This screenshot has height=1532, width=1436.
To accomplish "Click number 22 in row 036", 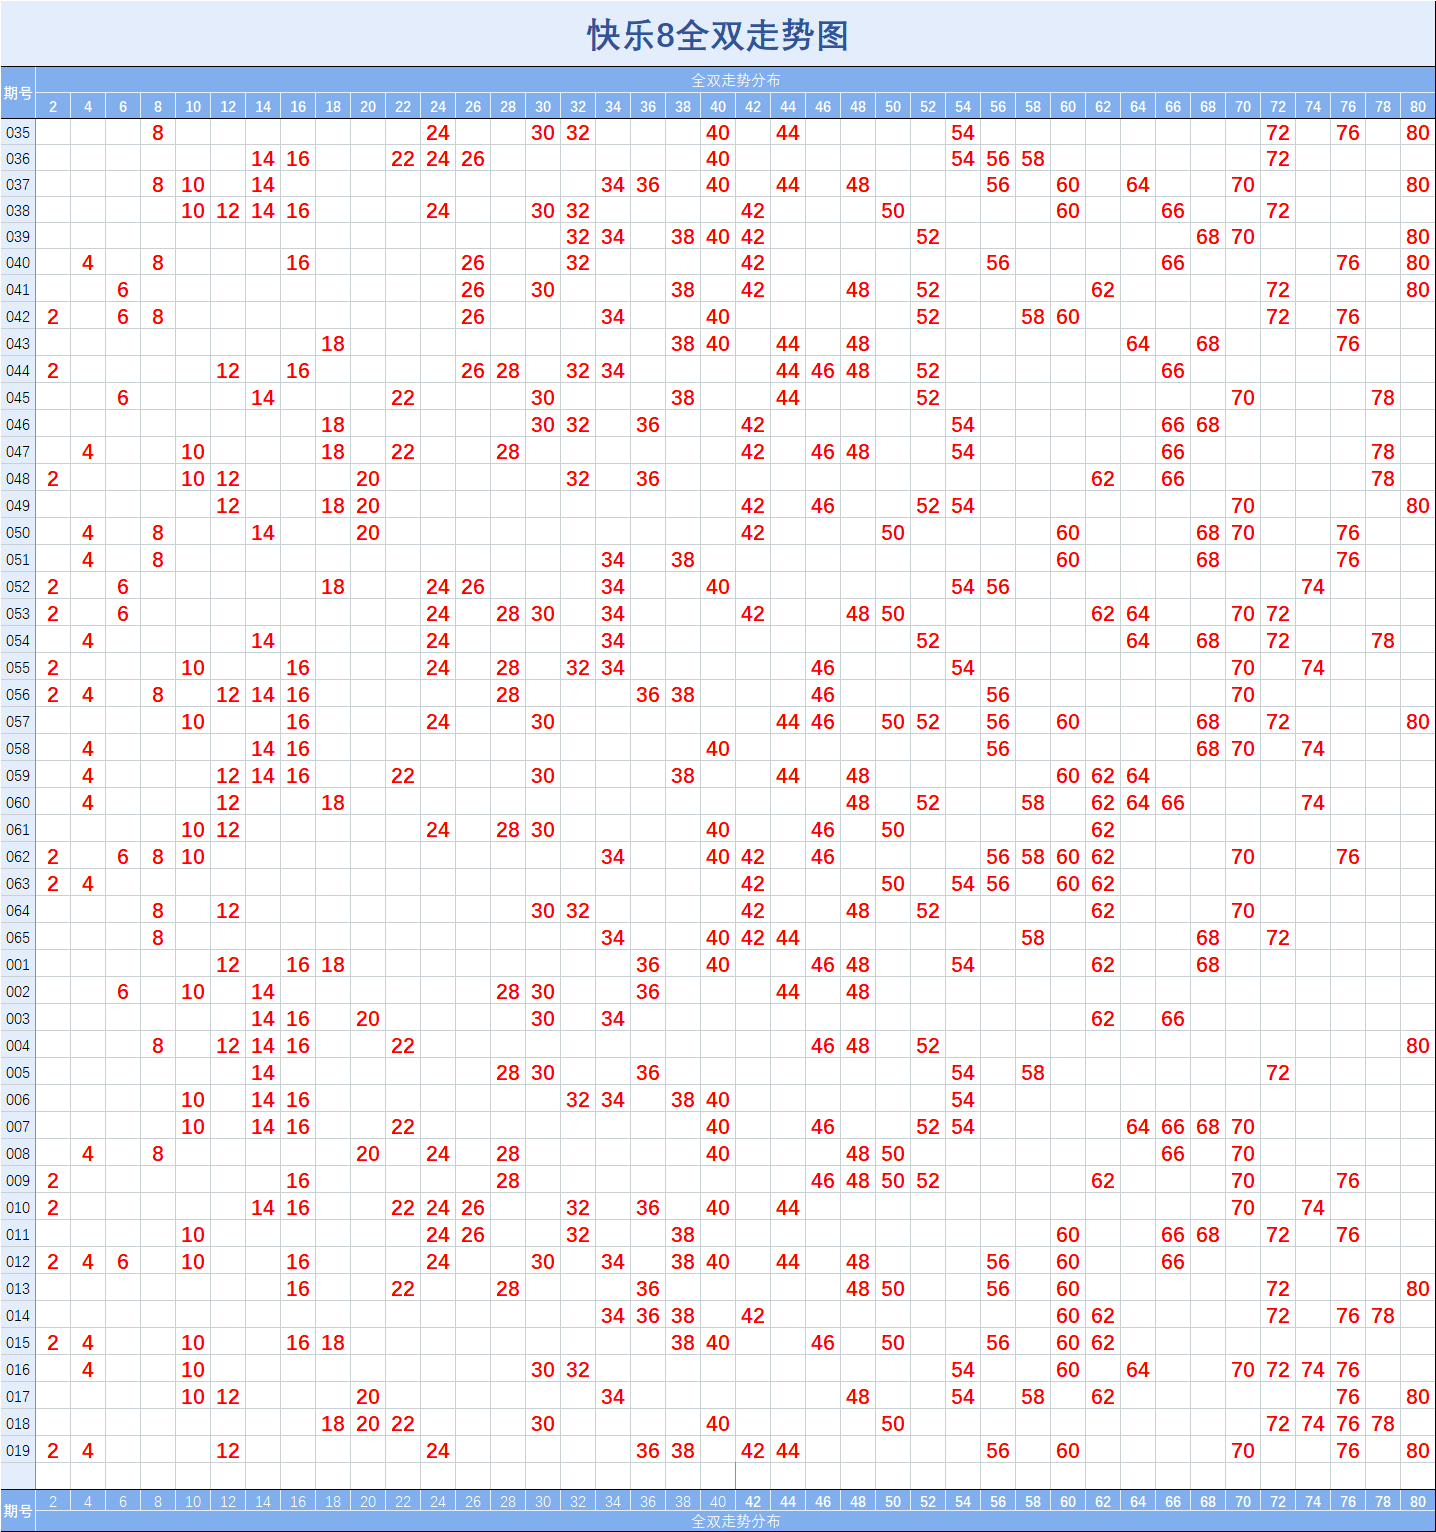I will pyautogui.click(x=403, y=158).
